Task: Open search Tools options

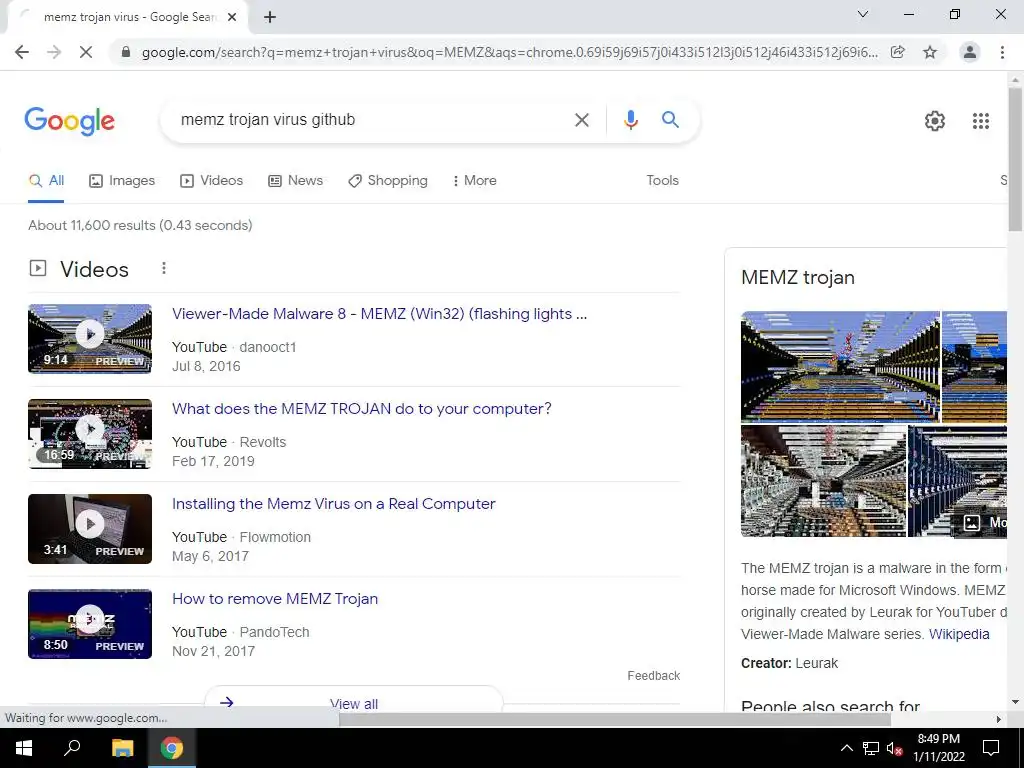Action: click(x=662, y=181)
